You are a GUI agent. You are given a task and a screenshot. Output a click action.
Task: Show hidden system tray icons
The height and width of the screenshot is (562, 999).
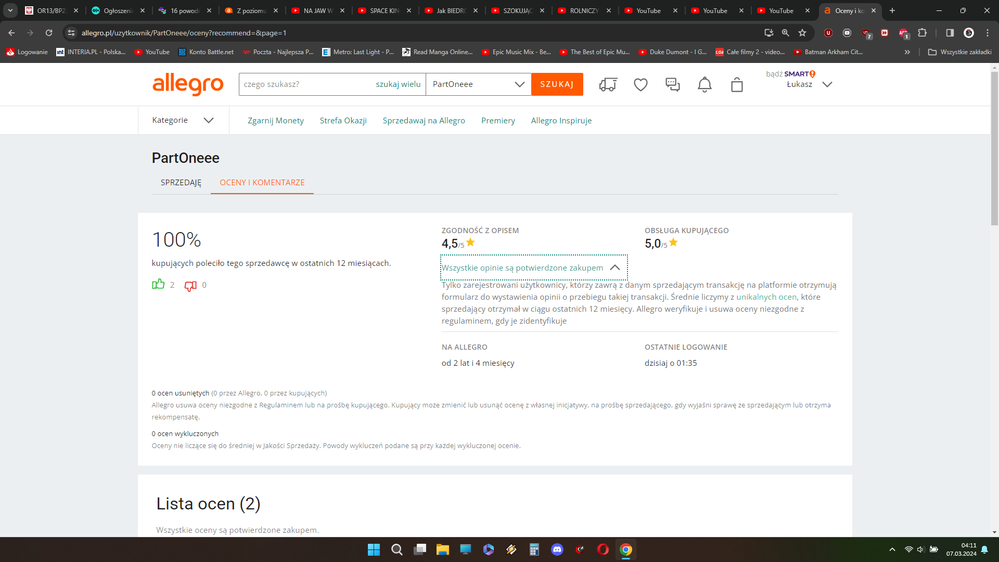(x=892, y=549)
